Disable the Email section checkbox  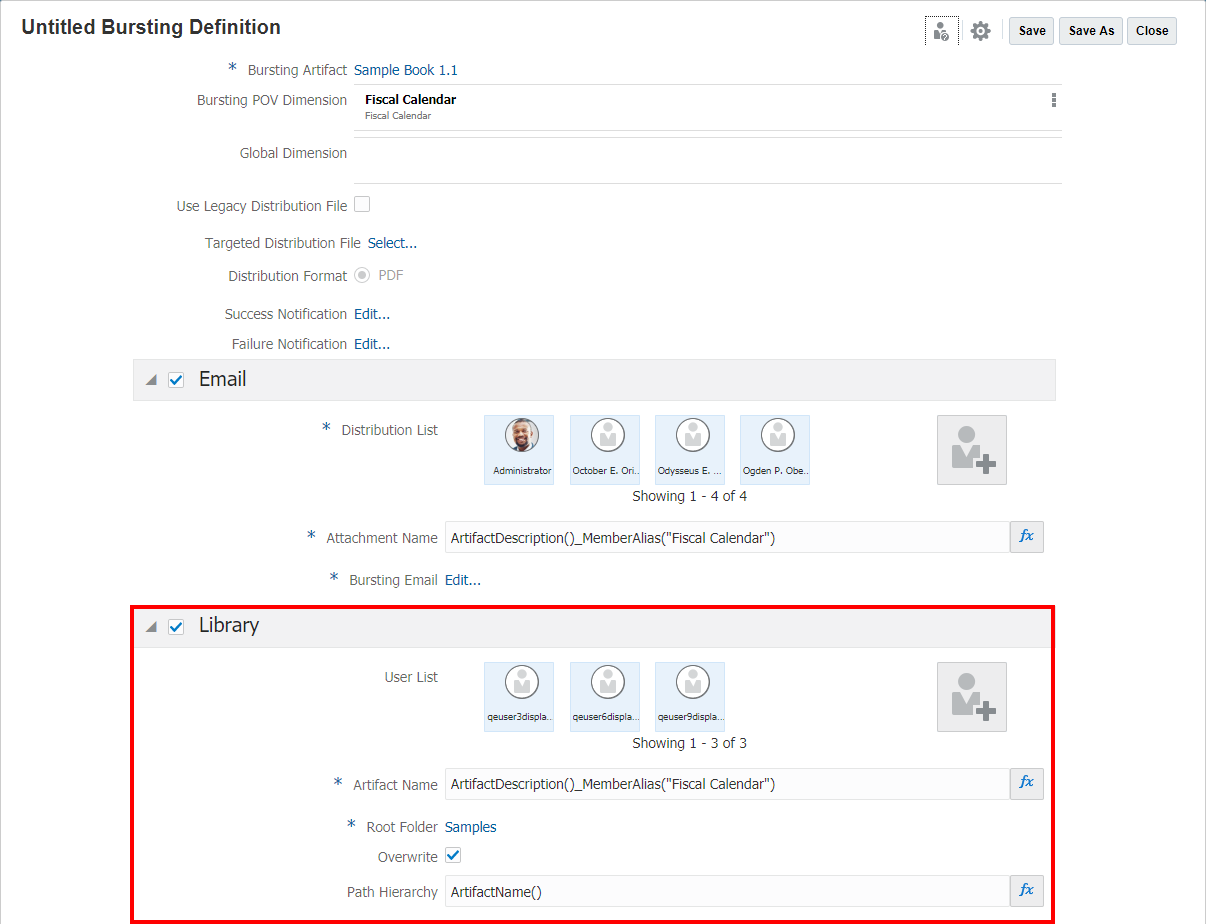(177, 379)
